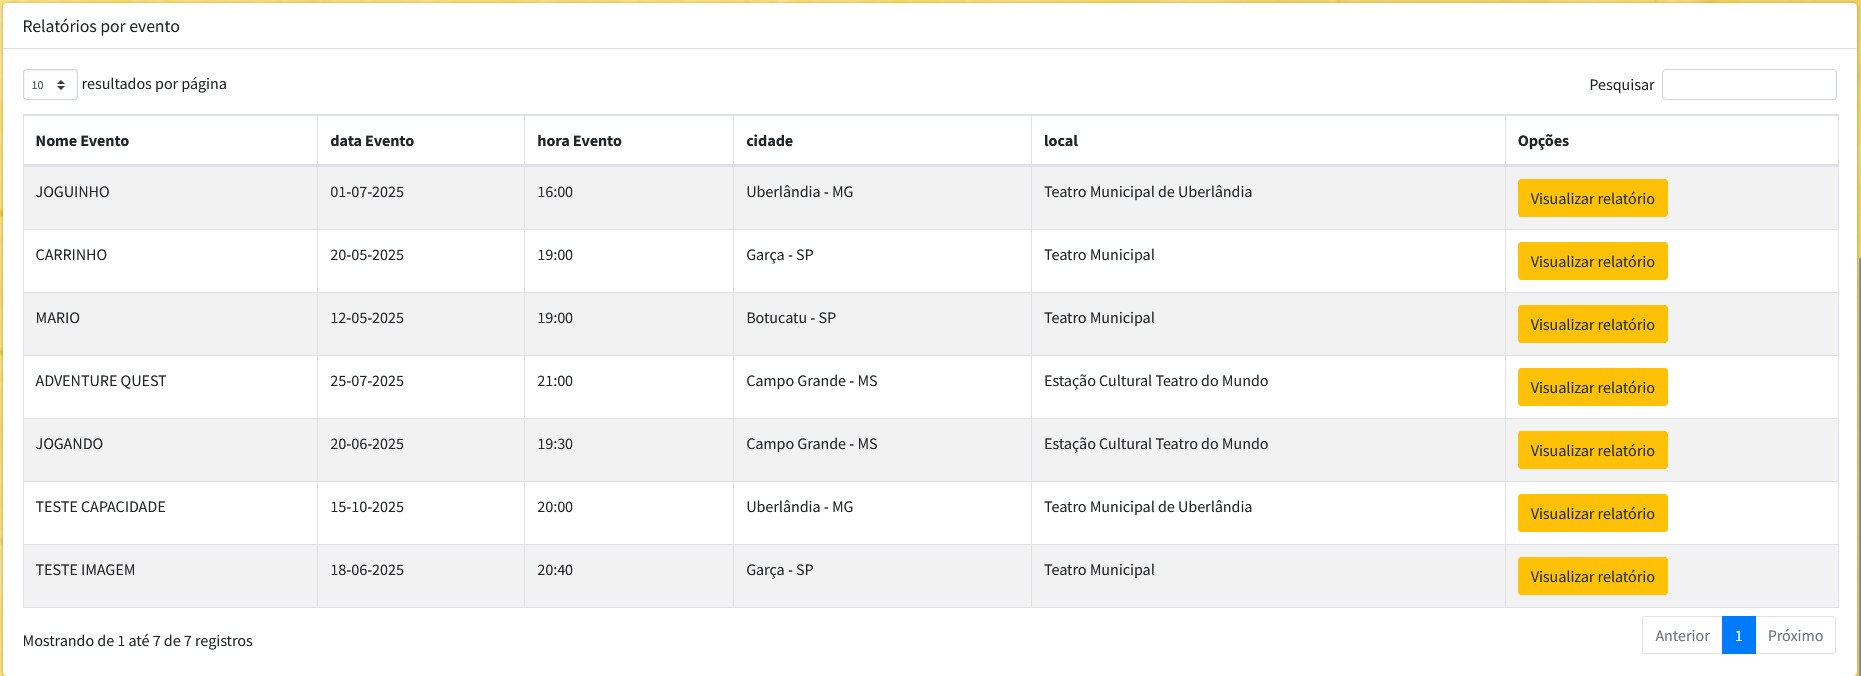1861x676 pixels.
Task: View report for CARRINHO event
Action: (1592, 261)
